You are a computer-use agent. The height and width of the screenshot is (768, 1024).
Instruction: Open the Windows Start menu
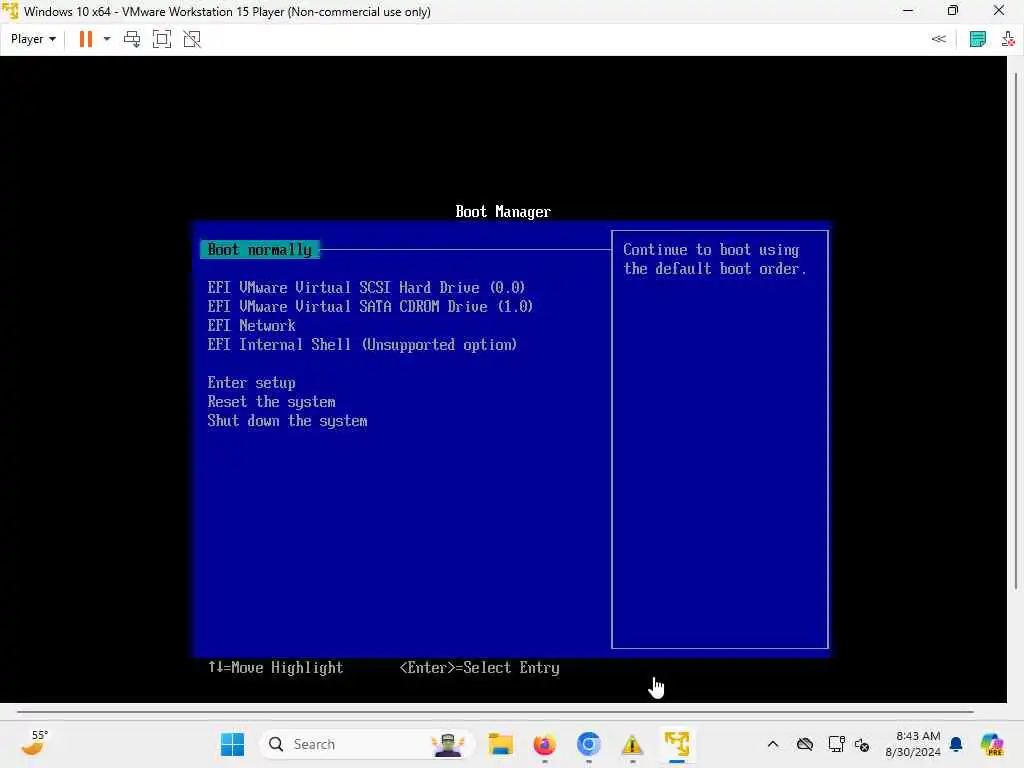tap(232, 744)
